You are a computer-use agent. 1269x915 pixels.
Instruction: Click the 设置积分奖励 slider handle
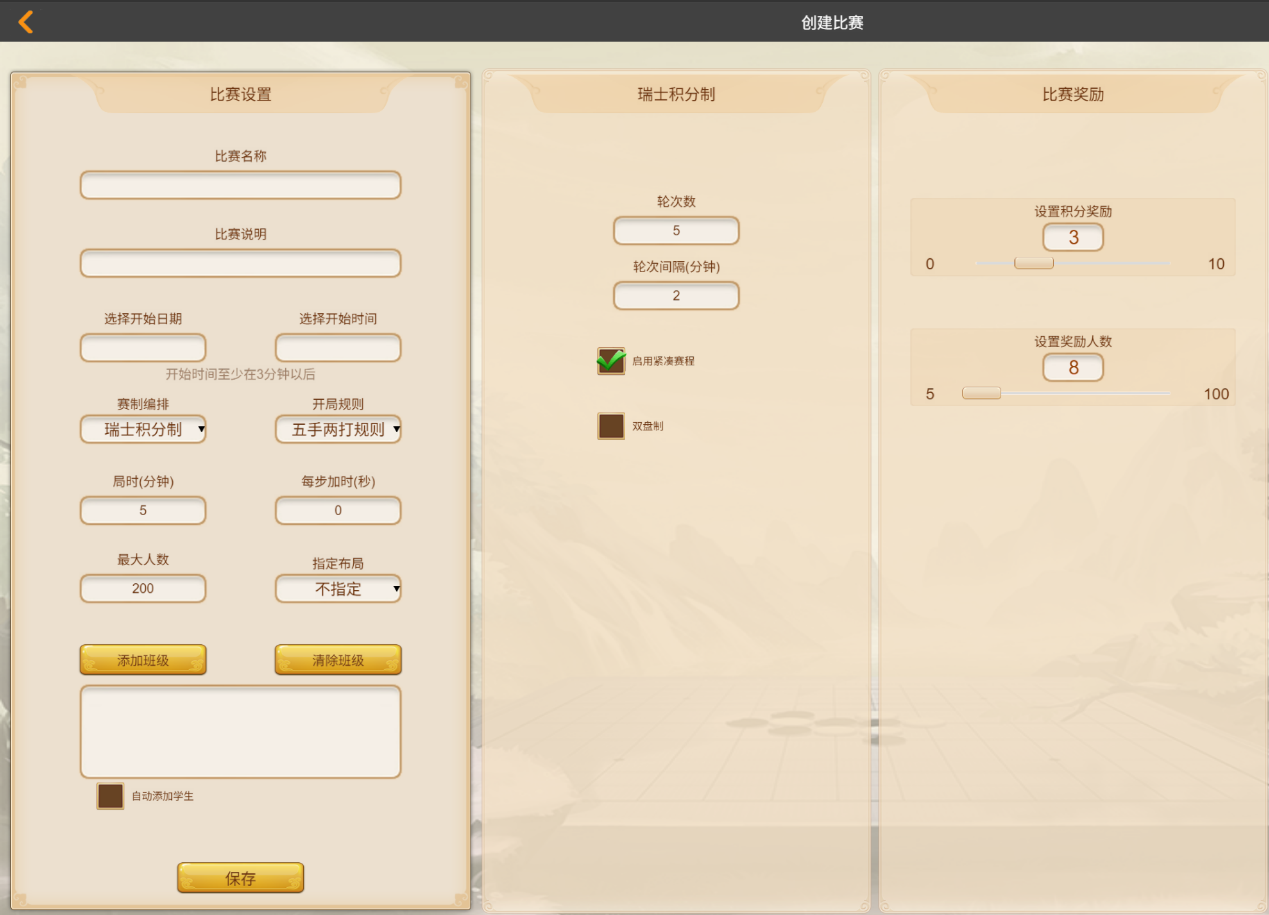(x=1033, y=264)
